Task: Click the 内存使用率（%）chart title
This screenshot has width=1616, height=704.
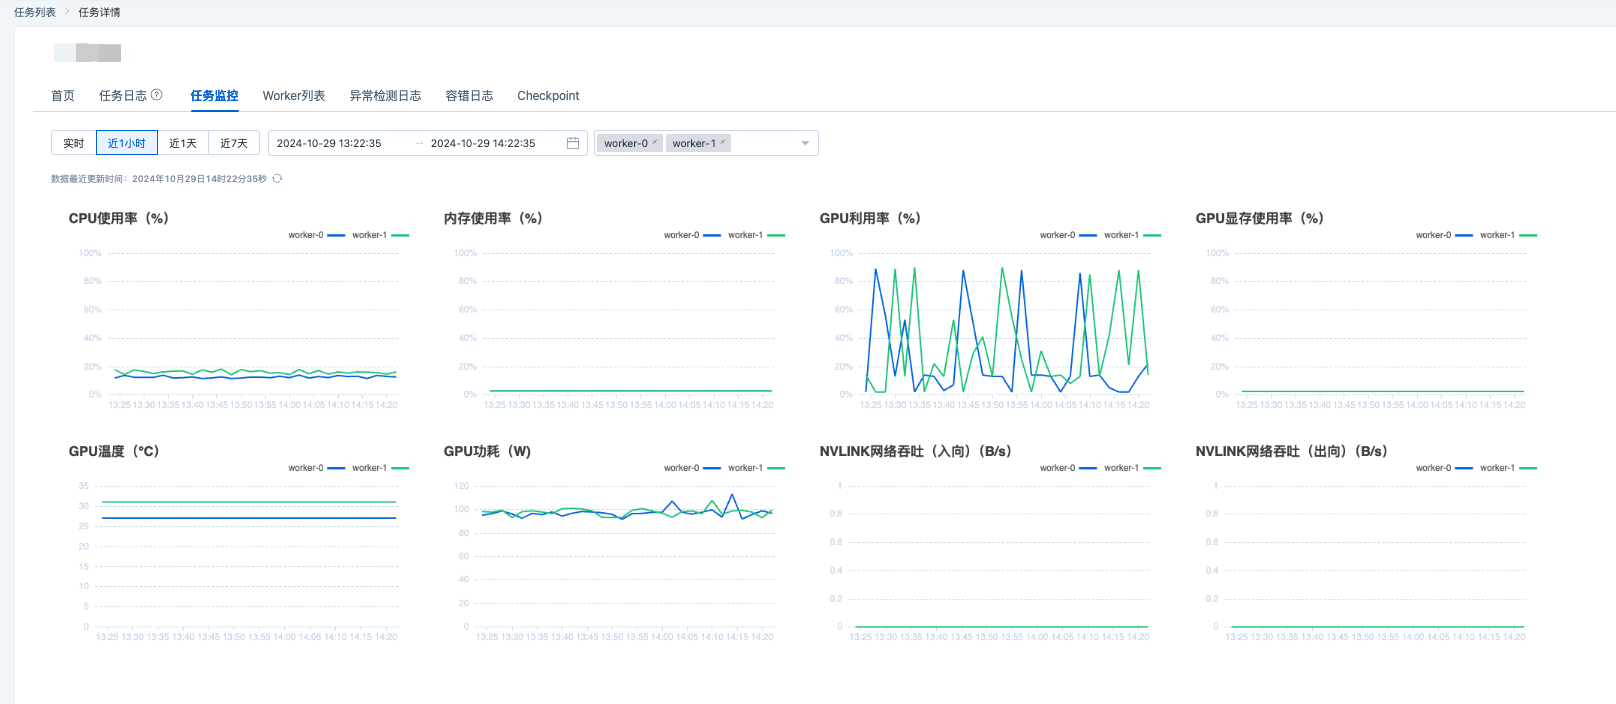Action: click(x=494, y=218)
